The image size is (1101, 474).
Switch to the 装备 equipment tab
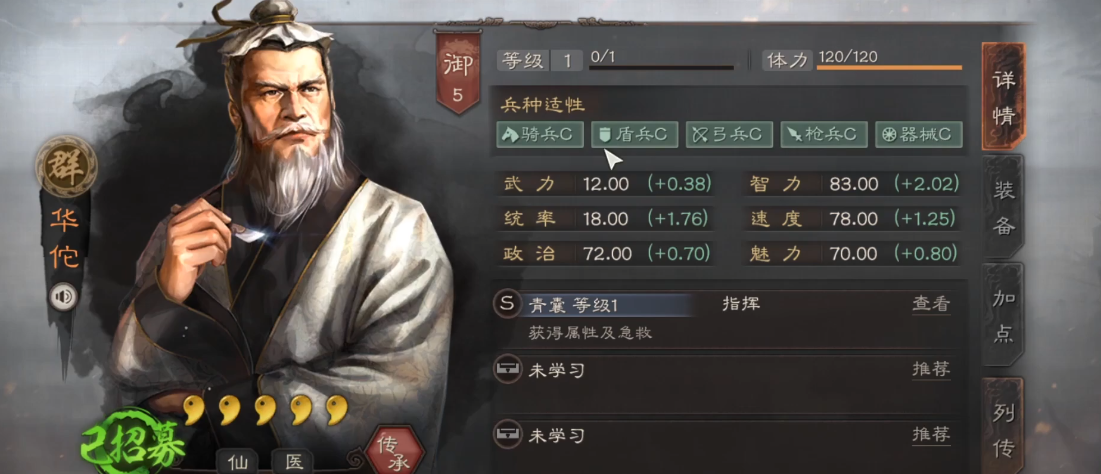[x=1003, y=207]
